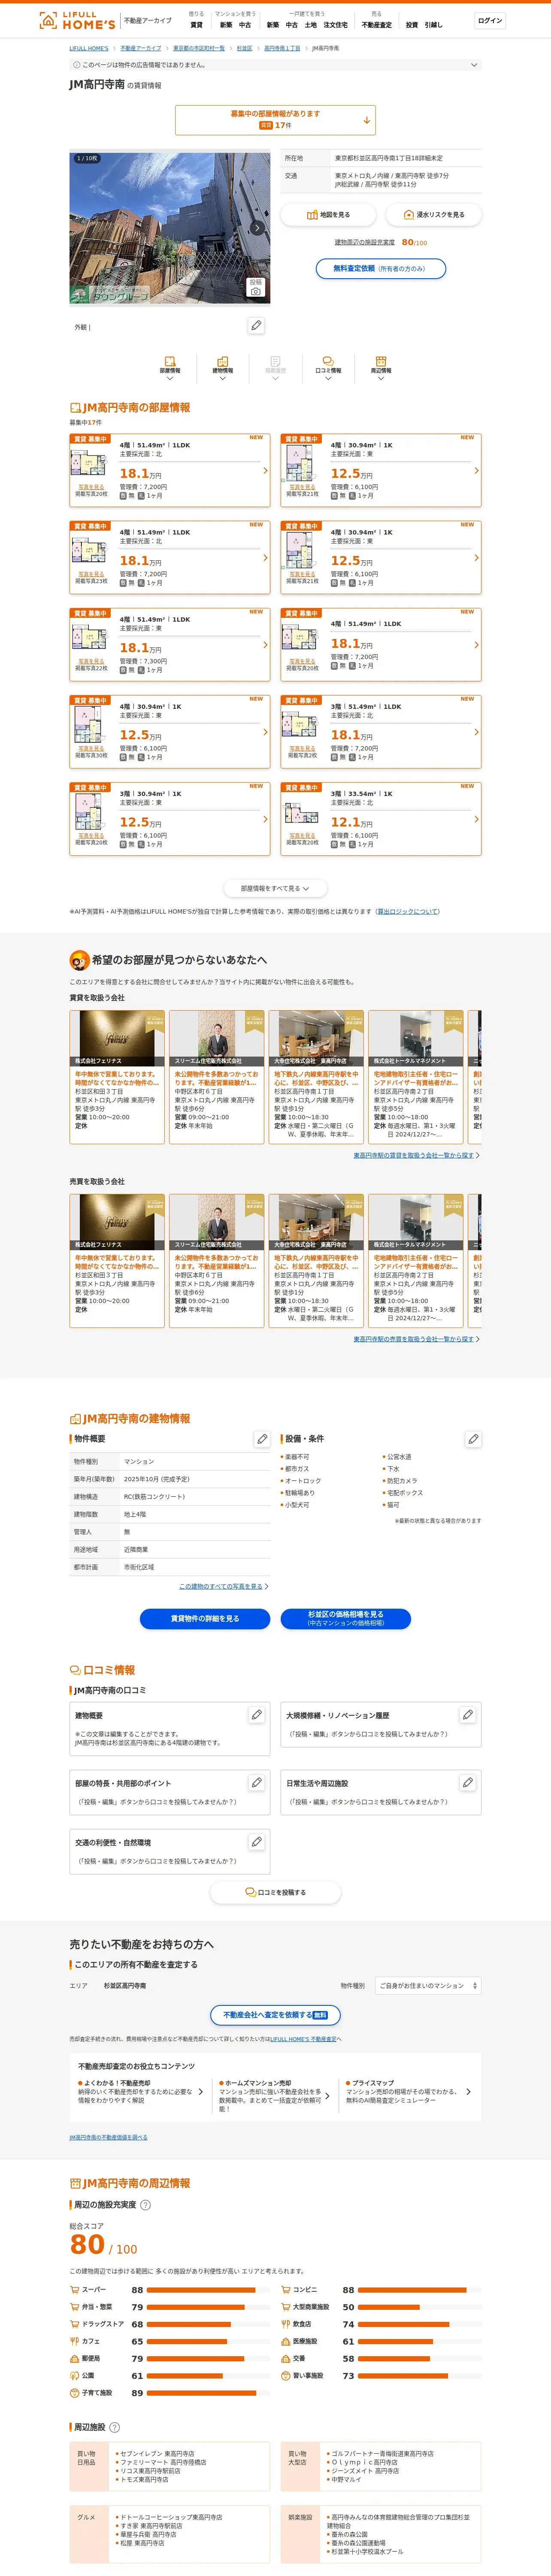The image size is (551, 2576).
Task: Edit 交通の利便性・自然環境 with the pencil icon
Action: click(x=256, y=1841)
